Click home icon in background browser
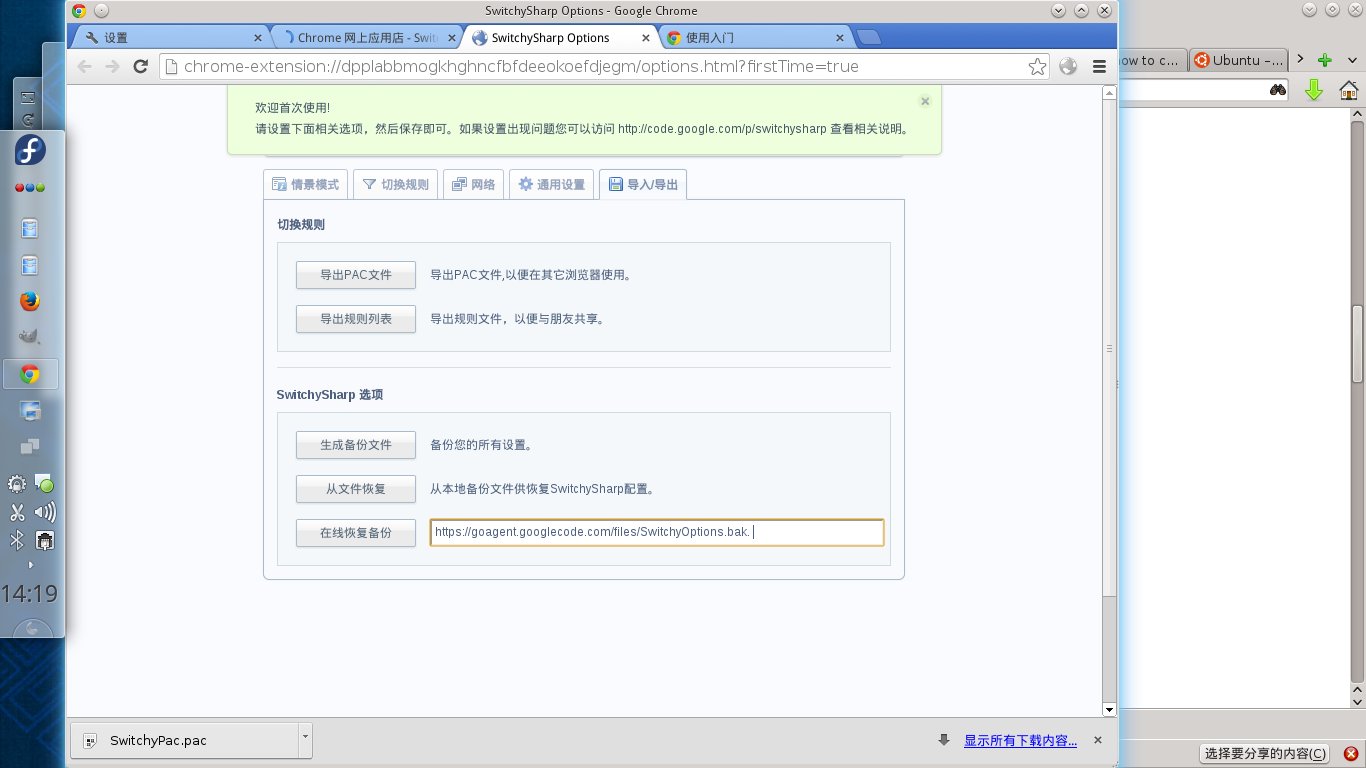This screenshot has height=768, width=1366. pos(1348,90)
